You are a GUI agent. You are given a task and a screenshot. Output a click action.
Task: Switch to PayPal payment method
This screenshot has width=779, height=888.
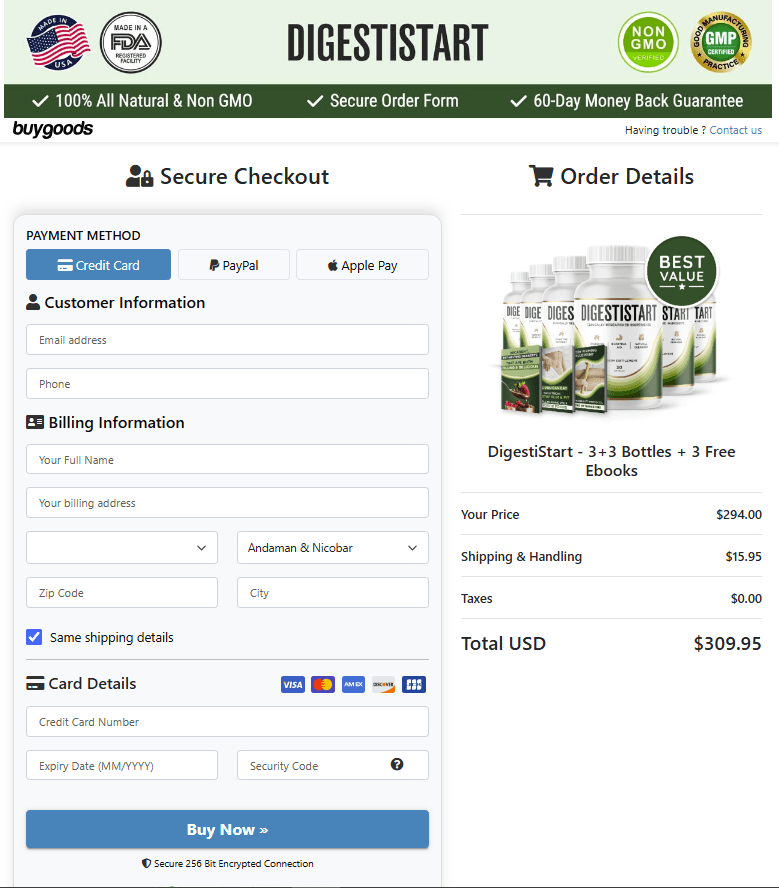234,265
